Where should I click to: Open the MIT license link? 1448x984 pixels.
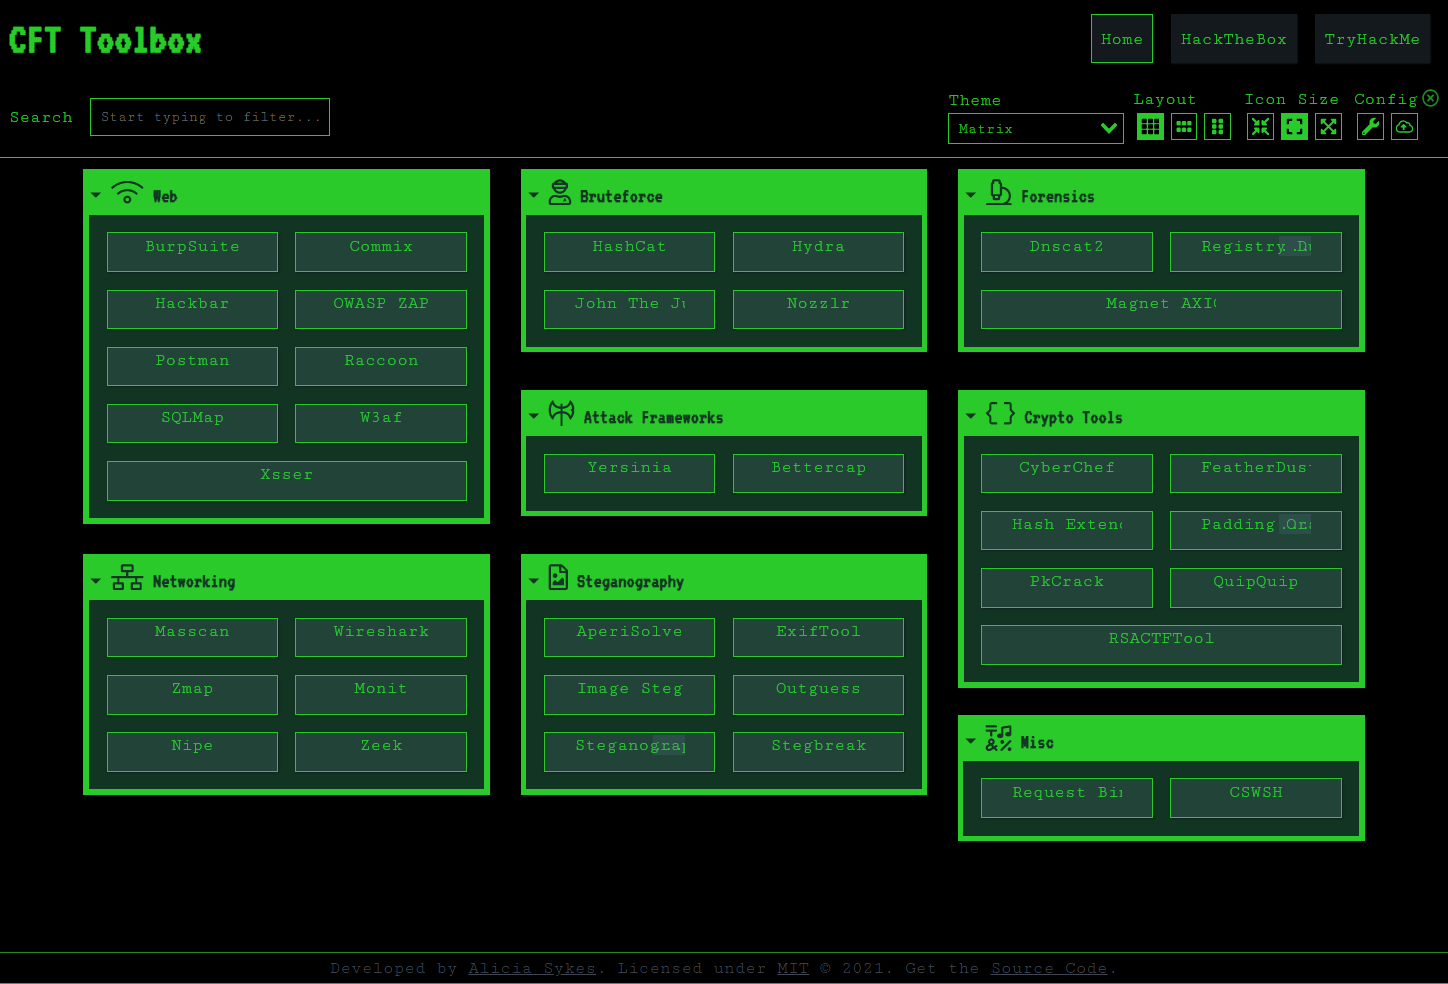793,968
